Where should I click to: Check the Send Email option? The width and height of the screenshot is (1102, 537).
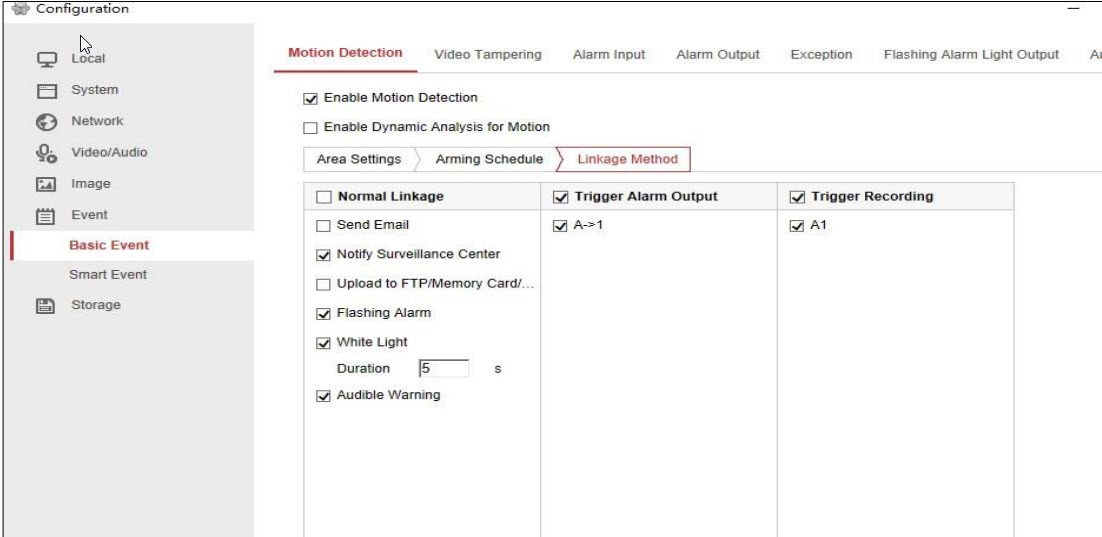tap(323, 226)
